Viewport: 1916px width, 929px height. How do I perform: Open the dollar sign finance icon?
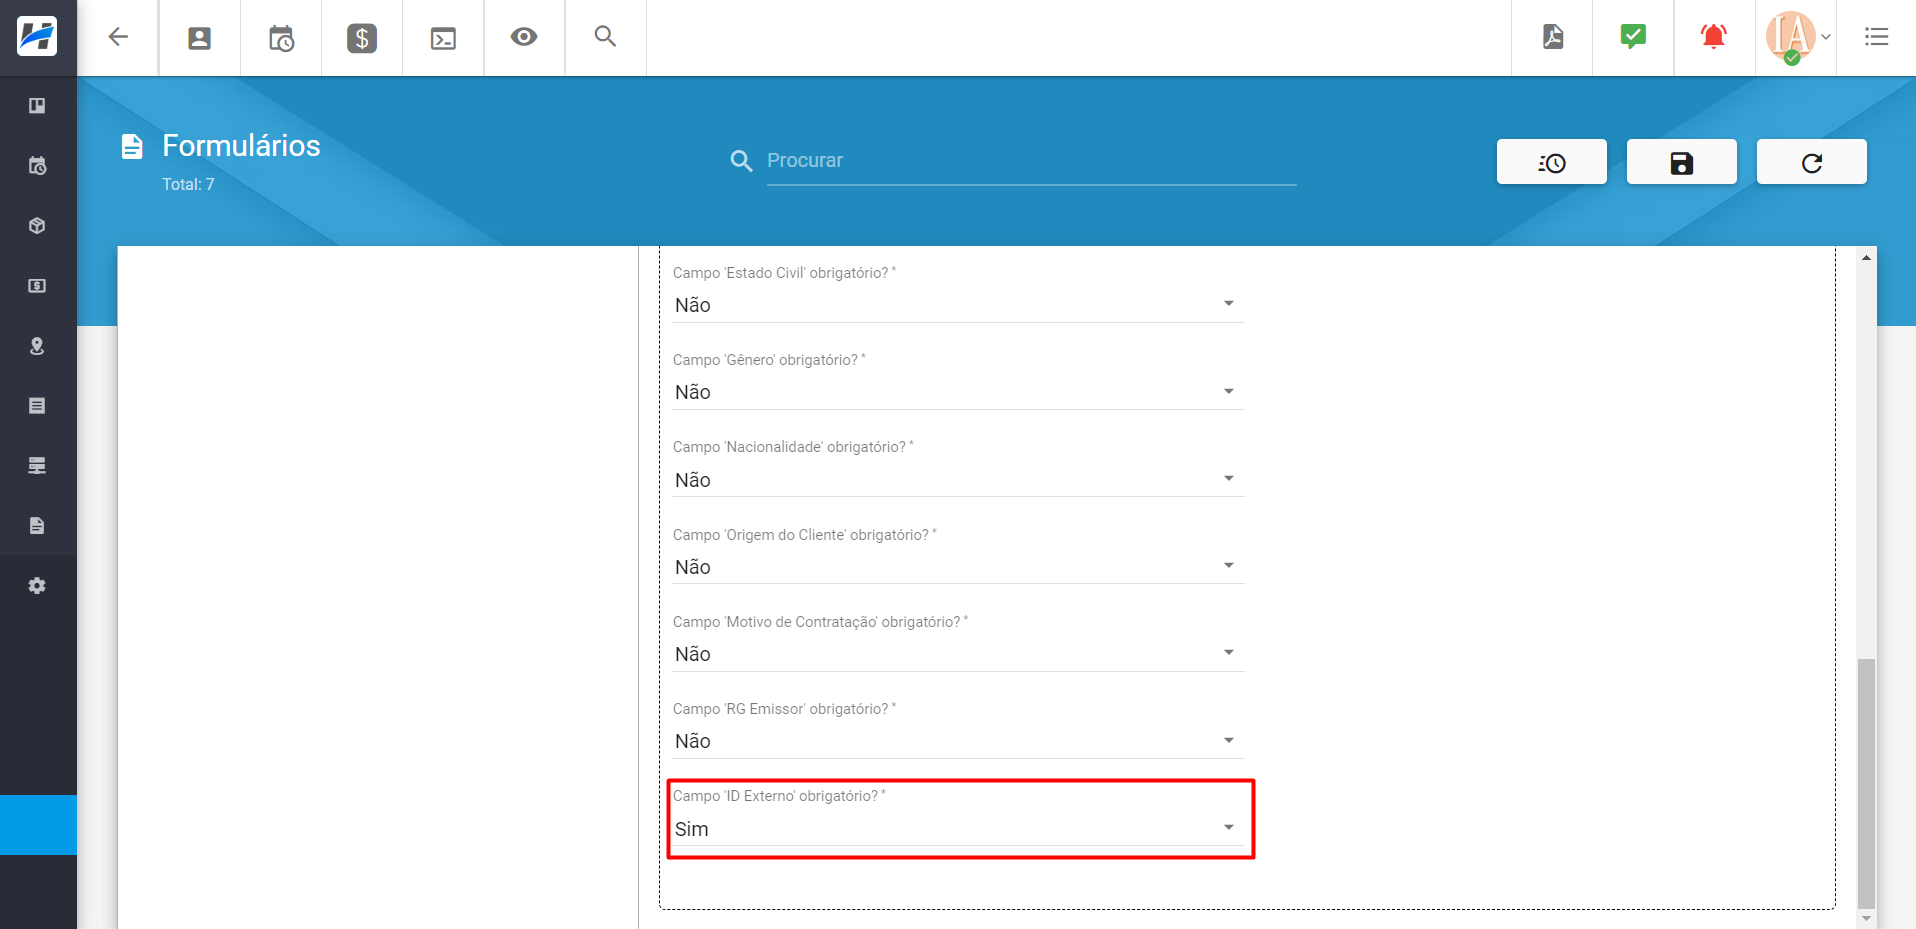point(362,38)
